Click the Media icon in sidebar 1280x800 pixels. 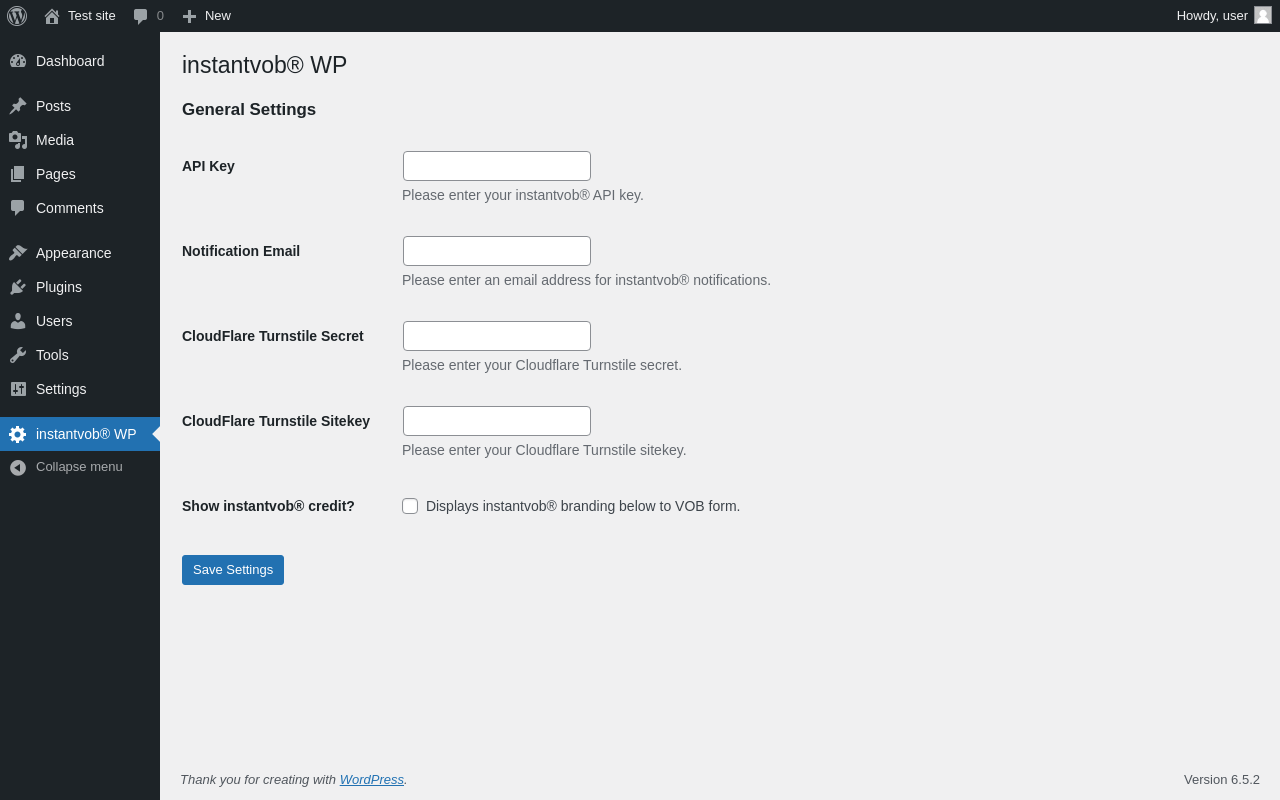(x=18, y=140)
